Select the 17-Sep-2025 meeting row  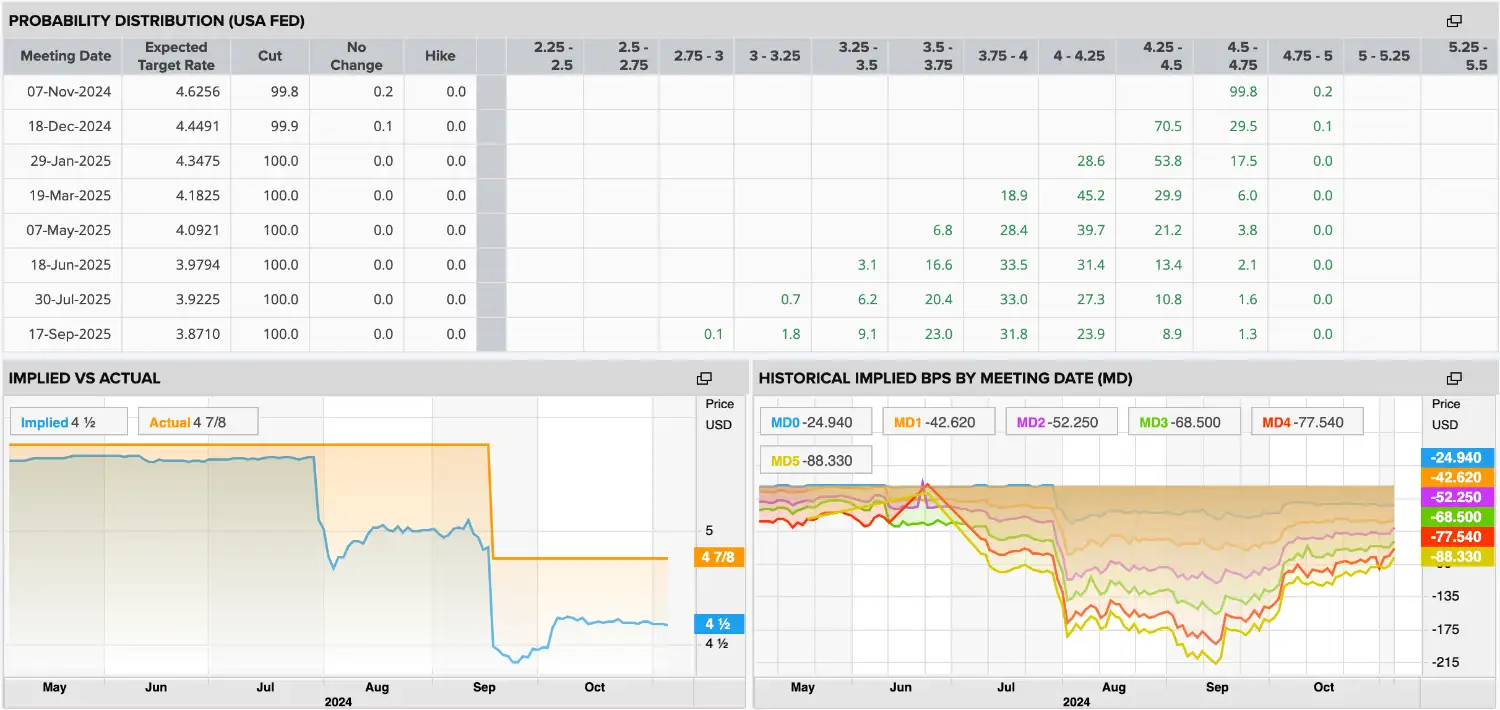[750, 334]
